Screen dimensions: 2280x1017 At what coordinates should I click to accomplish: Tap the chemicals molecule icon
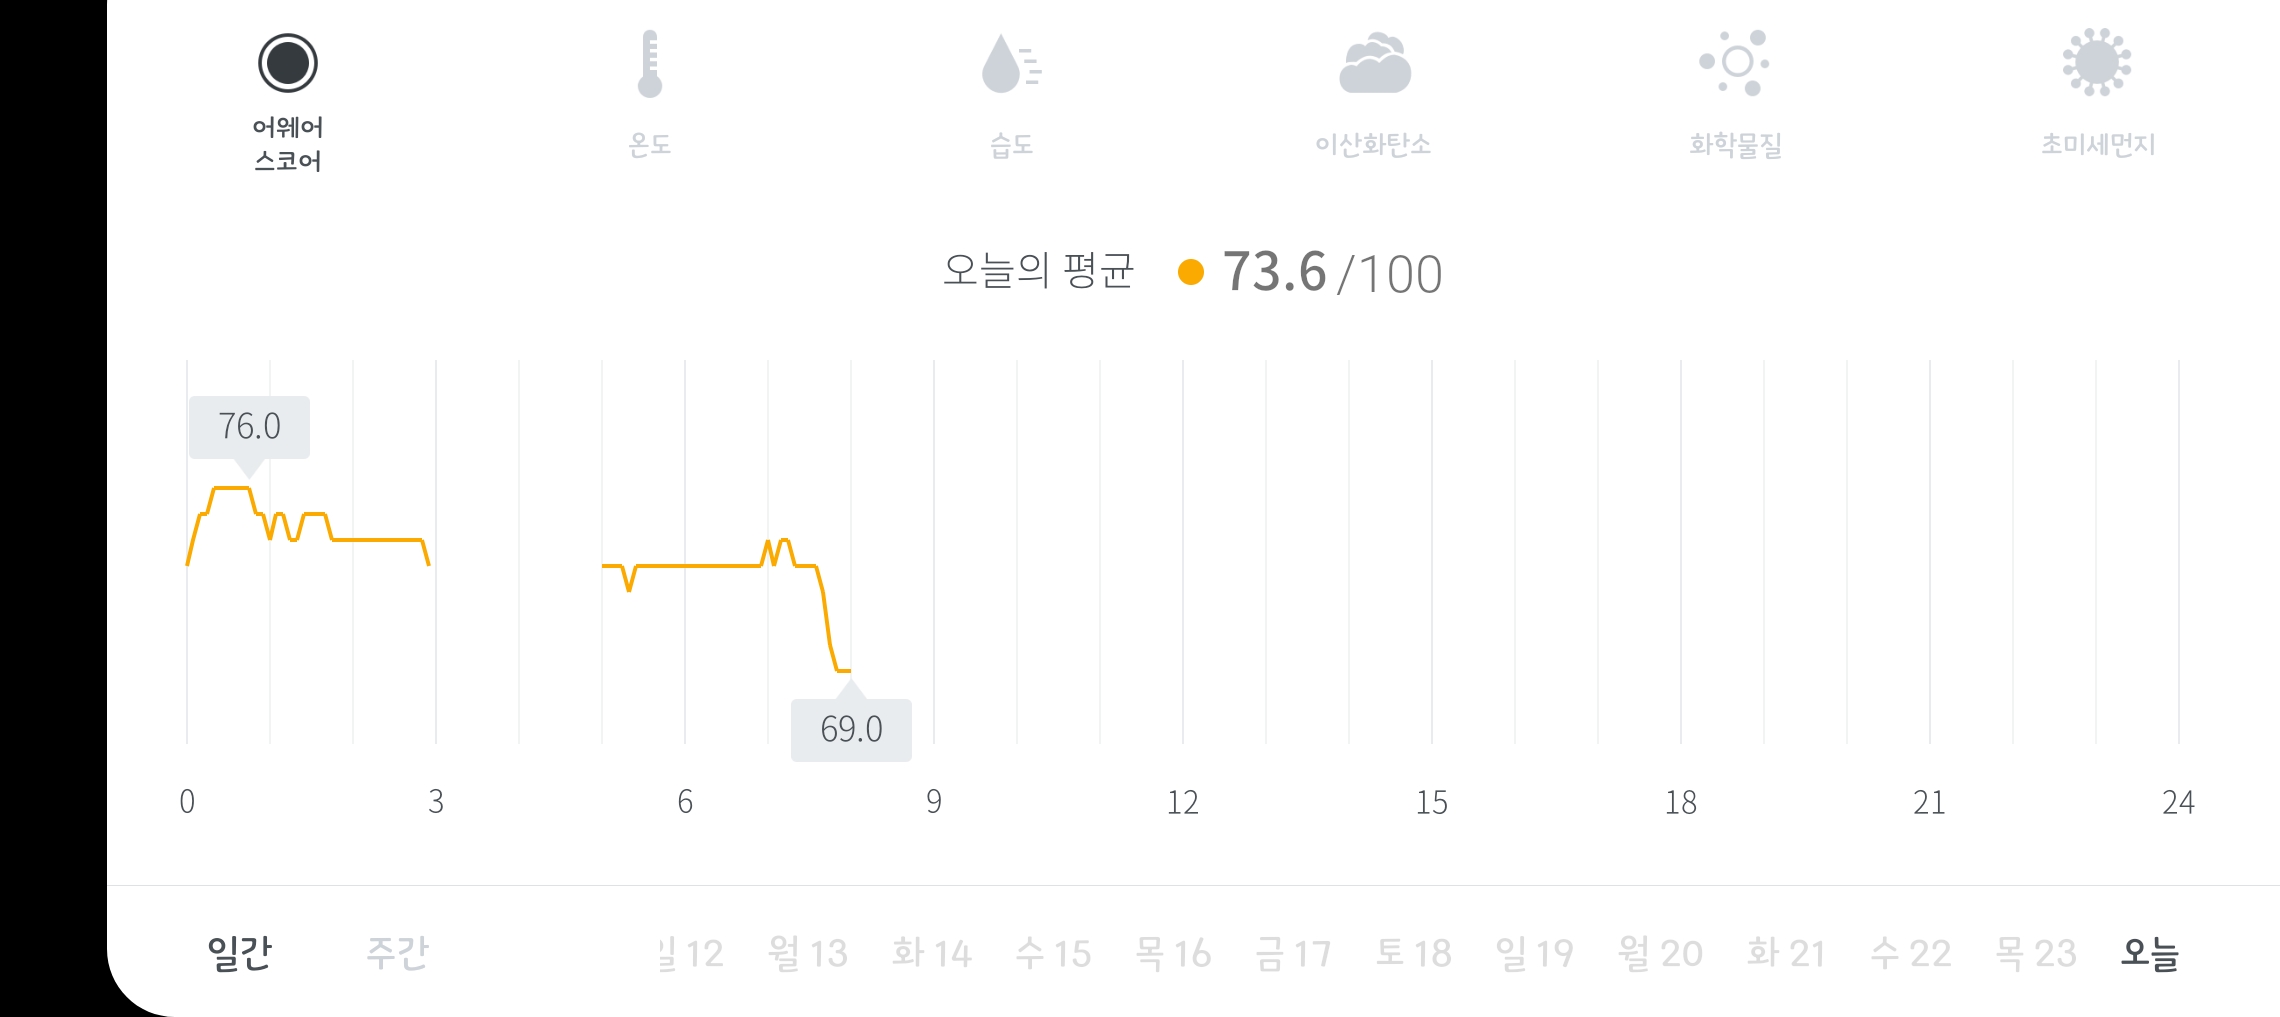pos(1736,63)
